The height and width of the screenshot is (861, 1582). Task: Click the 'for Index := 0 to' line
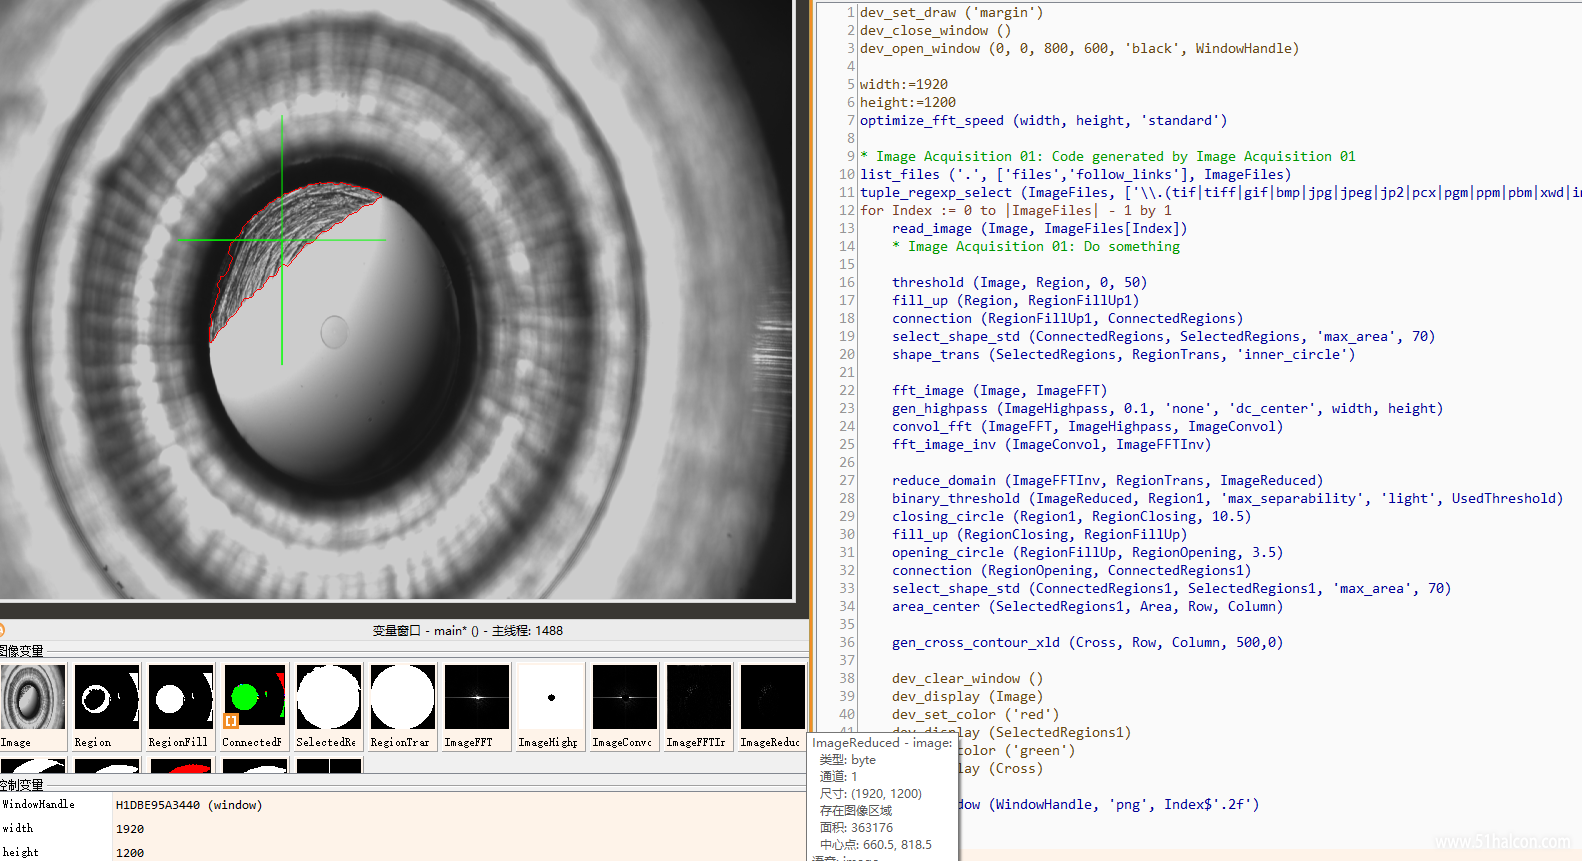point(1015,210)
